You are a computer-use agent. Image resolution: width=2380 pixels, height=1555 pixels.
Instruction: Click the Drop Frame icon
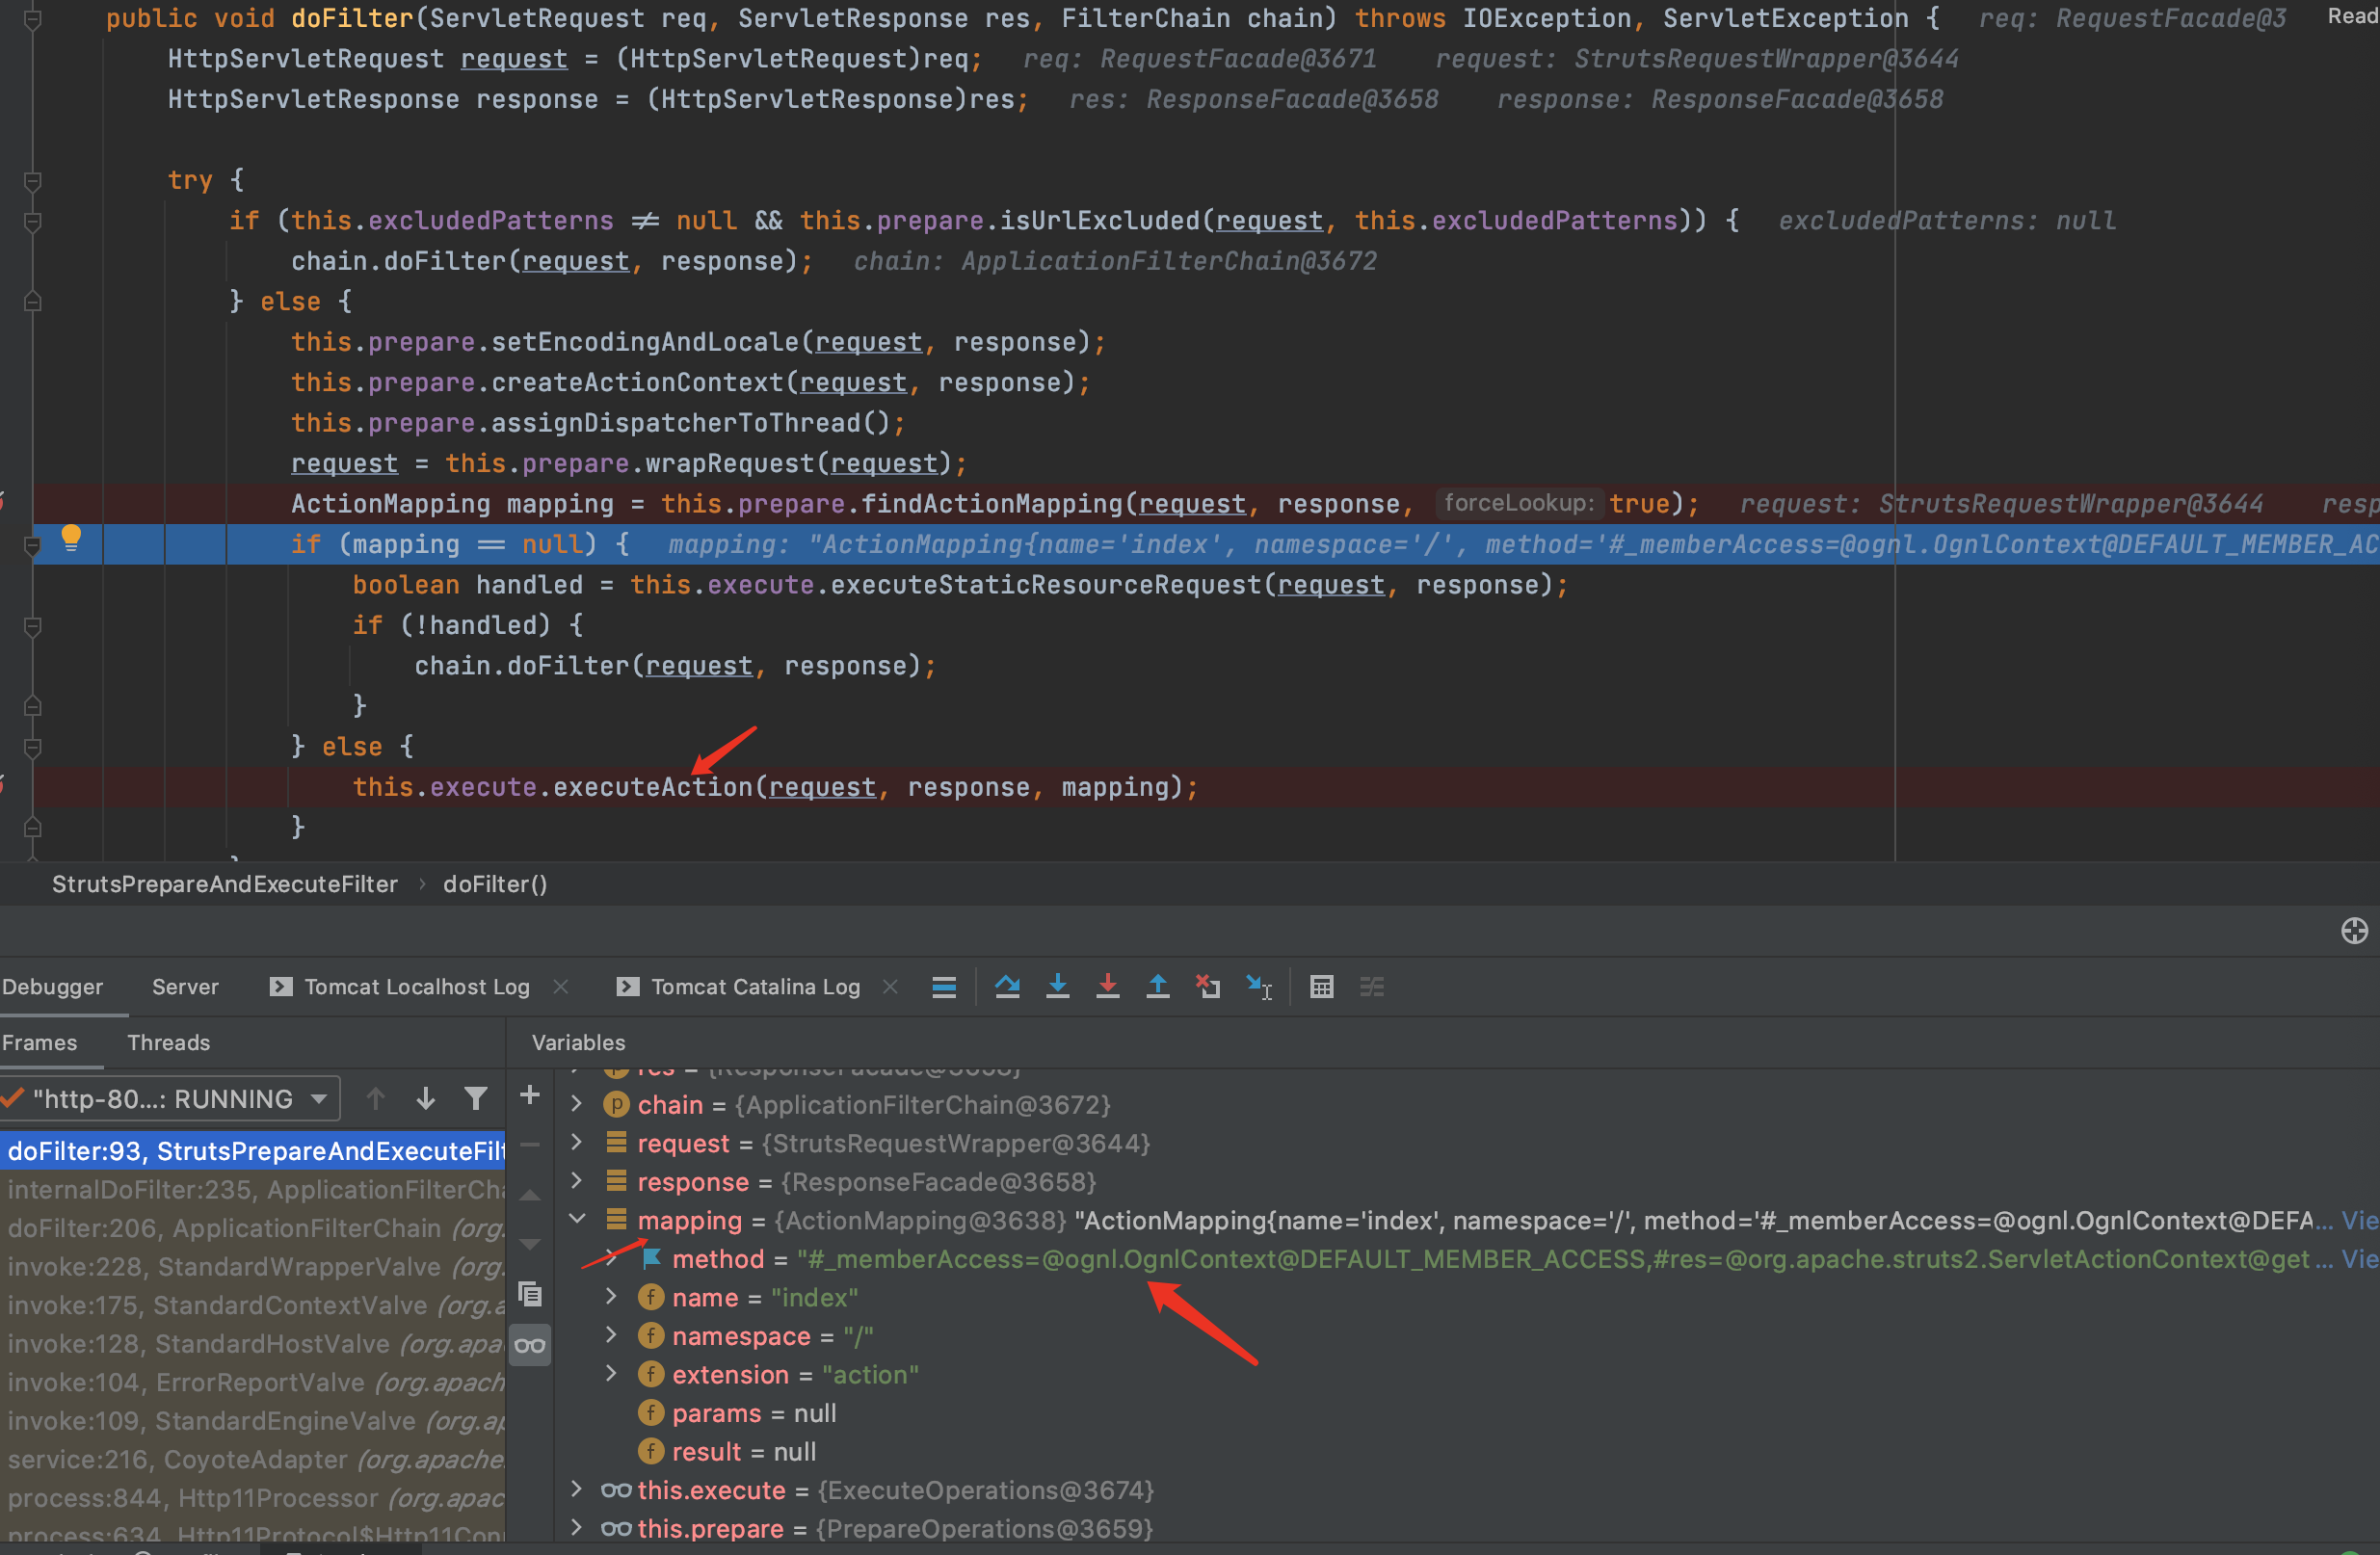click(x=1208, y=987)
